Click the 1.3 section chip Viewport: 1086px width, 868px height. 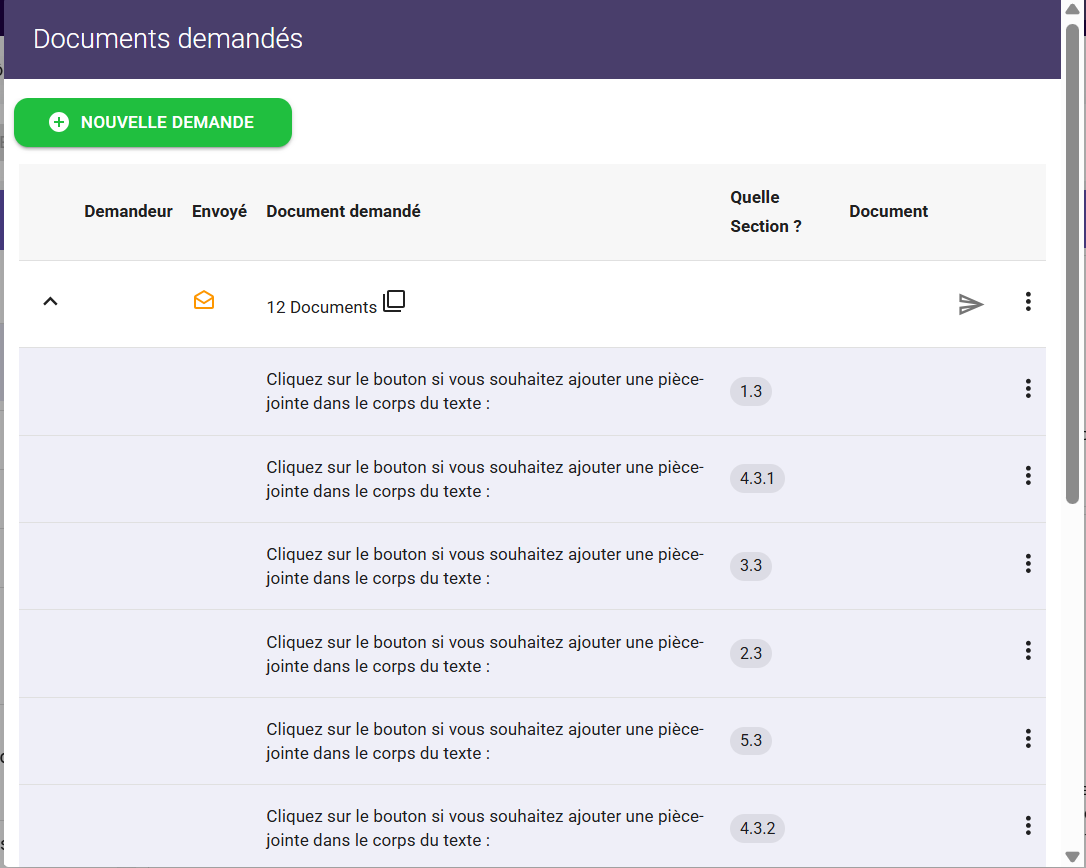(x=751, y=391)
